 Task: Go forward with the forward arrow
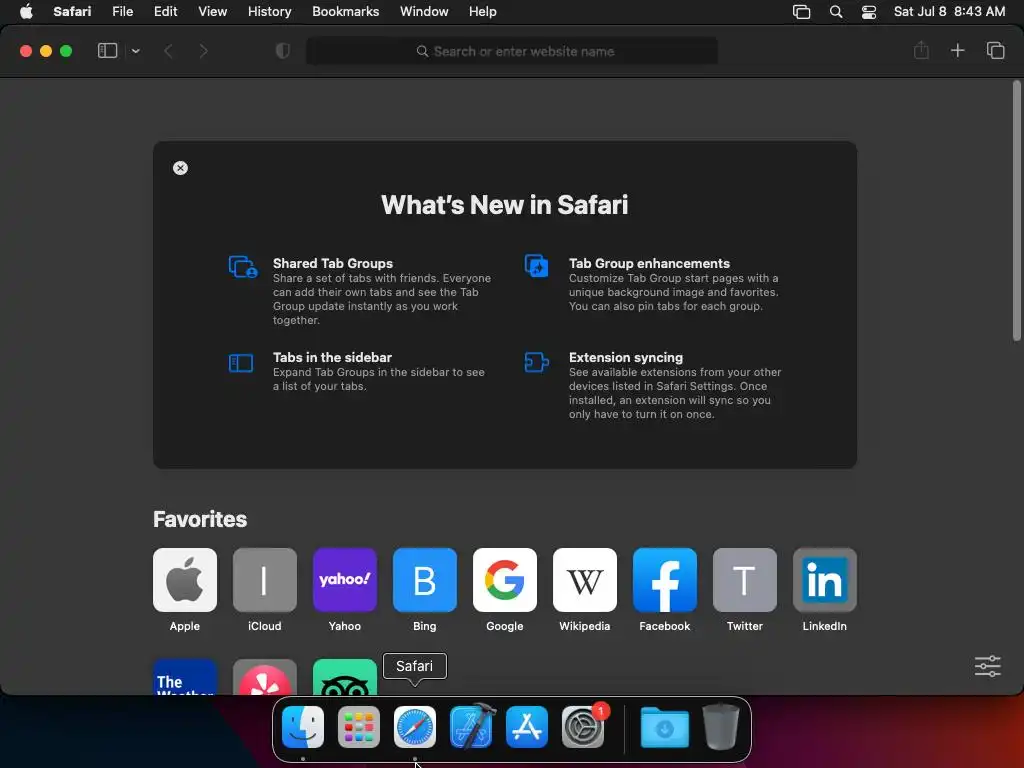tap(204, 51)
